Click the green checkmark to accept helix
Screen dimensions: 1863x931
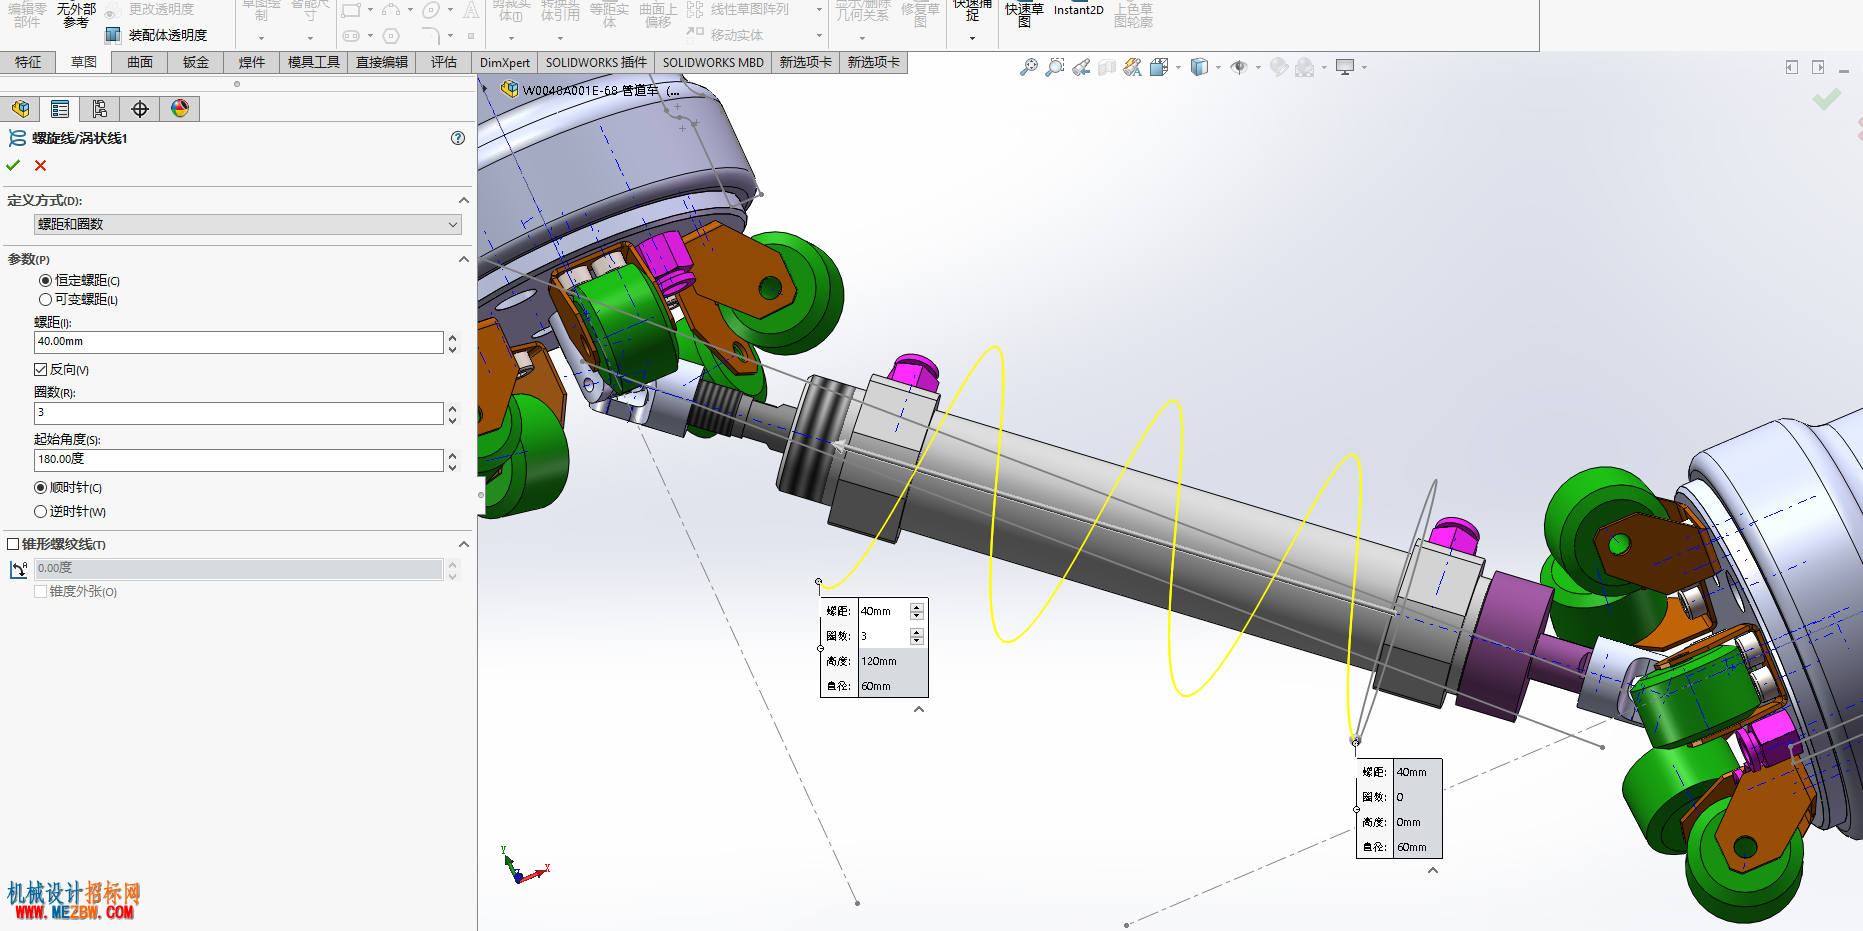pos(13,166)
